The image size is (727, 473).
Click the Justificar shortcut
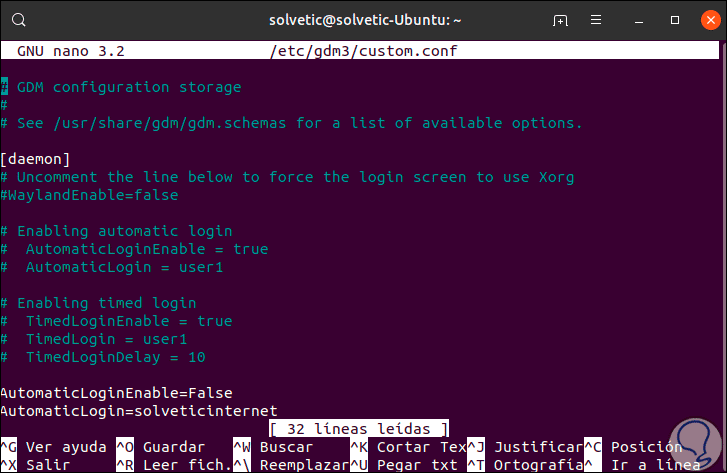[538, 447]
